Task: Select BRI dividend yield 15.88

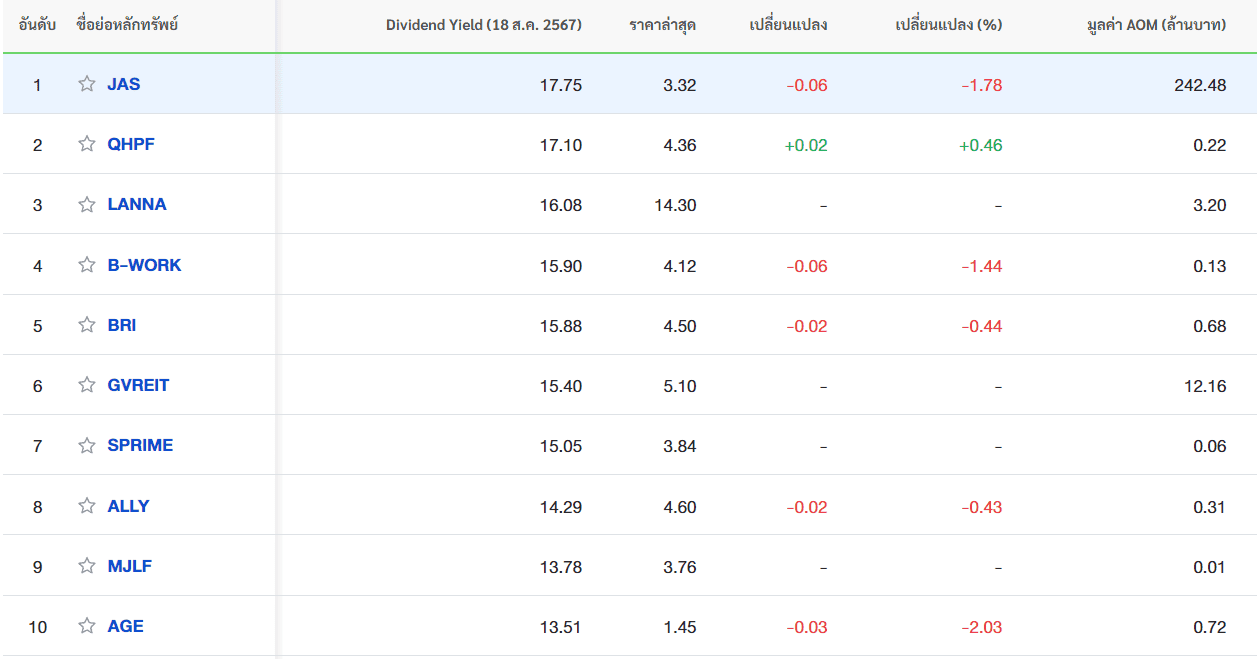Action: [x=561, y=326]
